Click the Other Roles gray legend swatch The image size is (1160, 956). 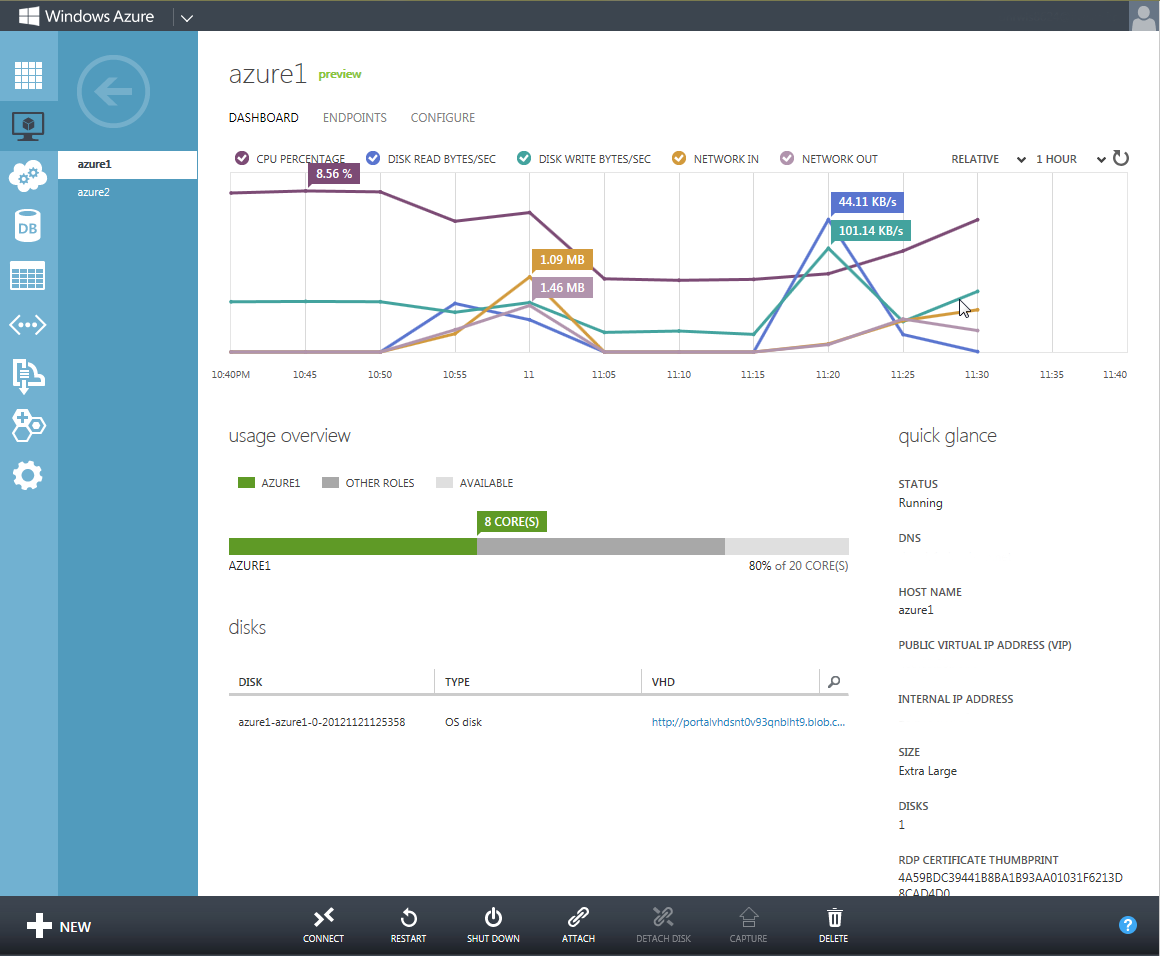[x=331, y=482]
